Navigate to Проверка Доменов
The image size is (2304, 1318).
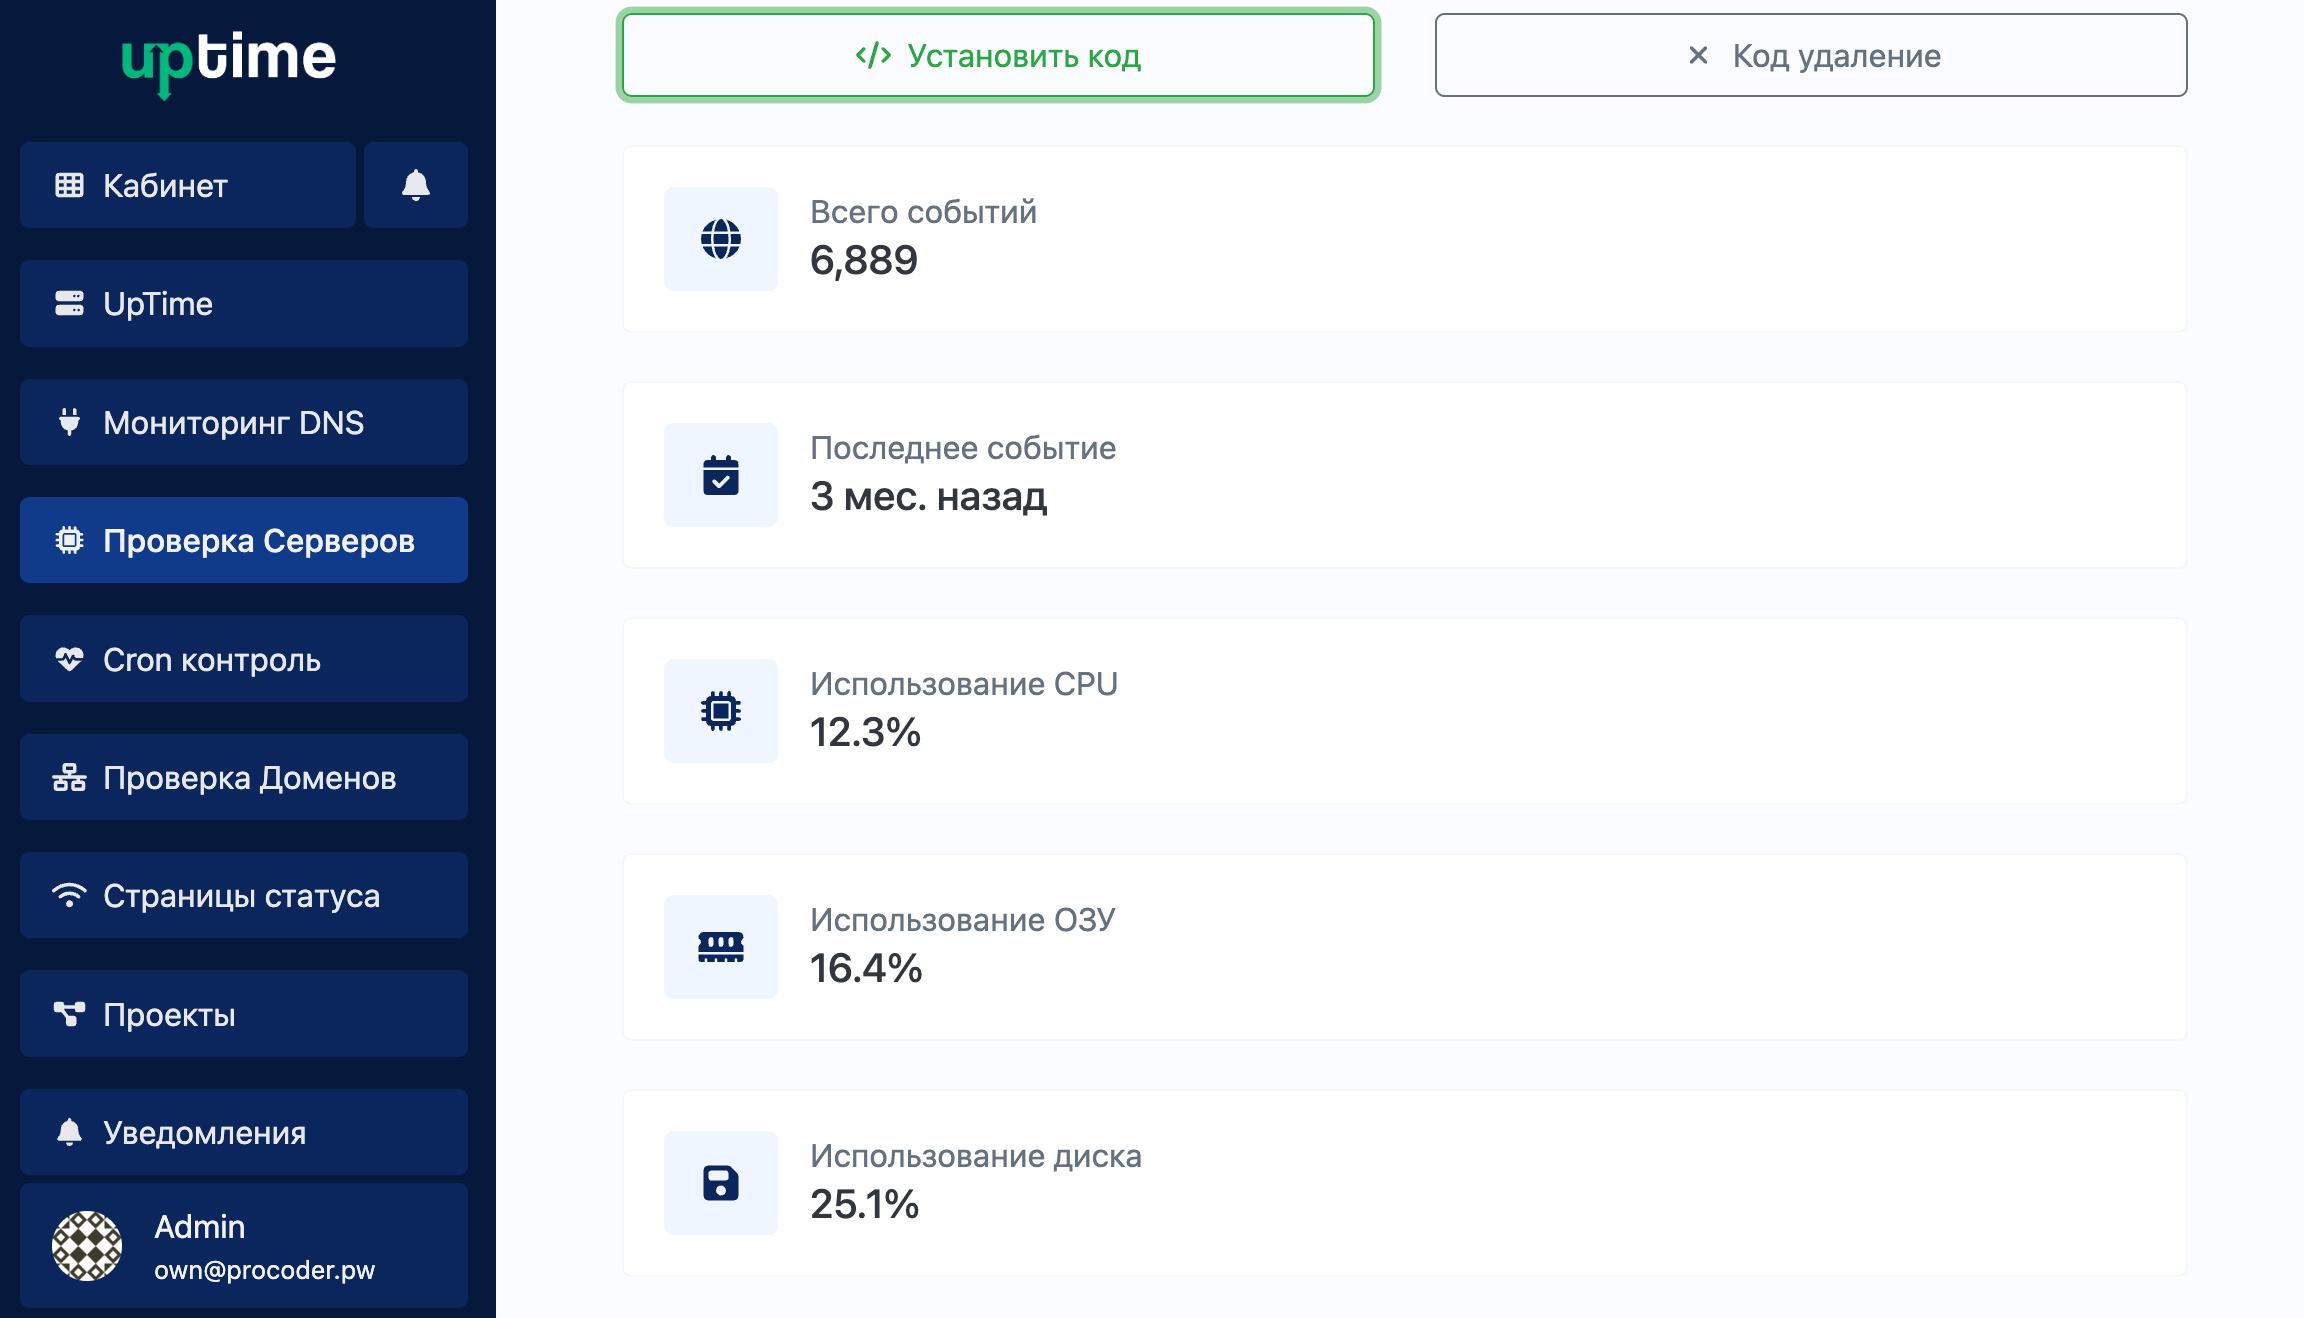(243, 777)
